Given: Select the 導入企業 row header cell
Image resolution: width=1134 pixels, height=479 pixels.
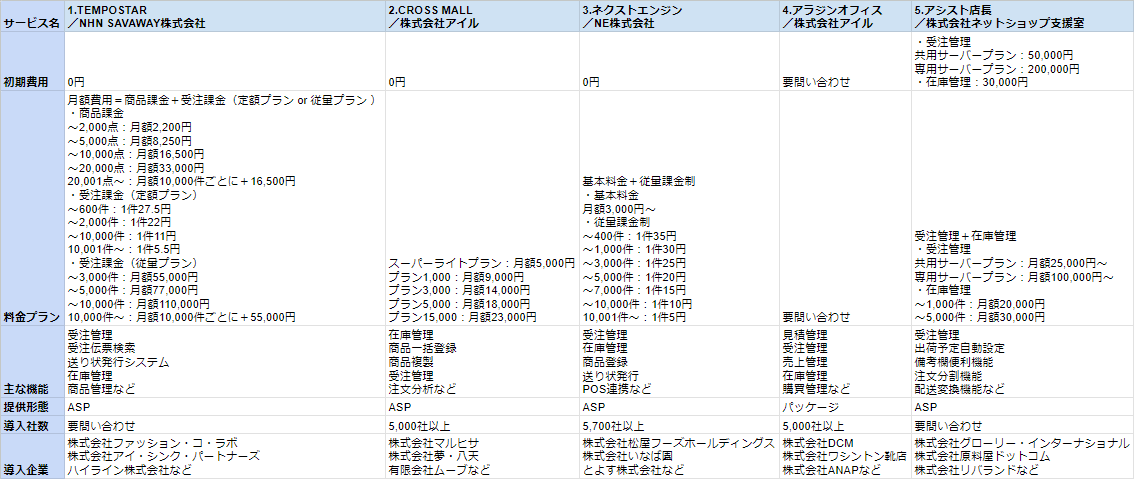Looking at the screenshot, I should tap(33, 457).
